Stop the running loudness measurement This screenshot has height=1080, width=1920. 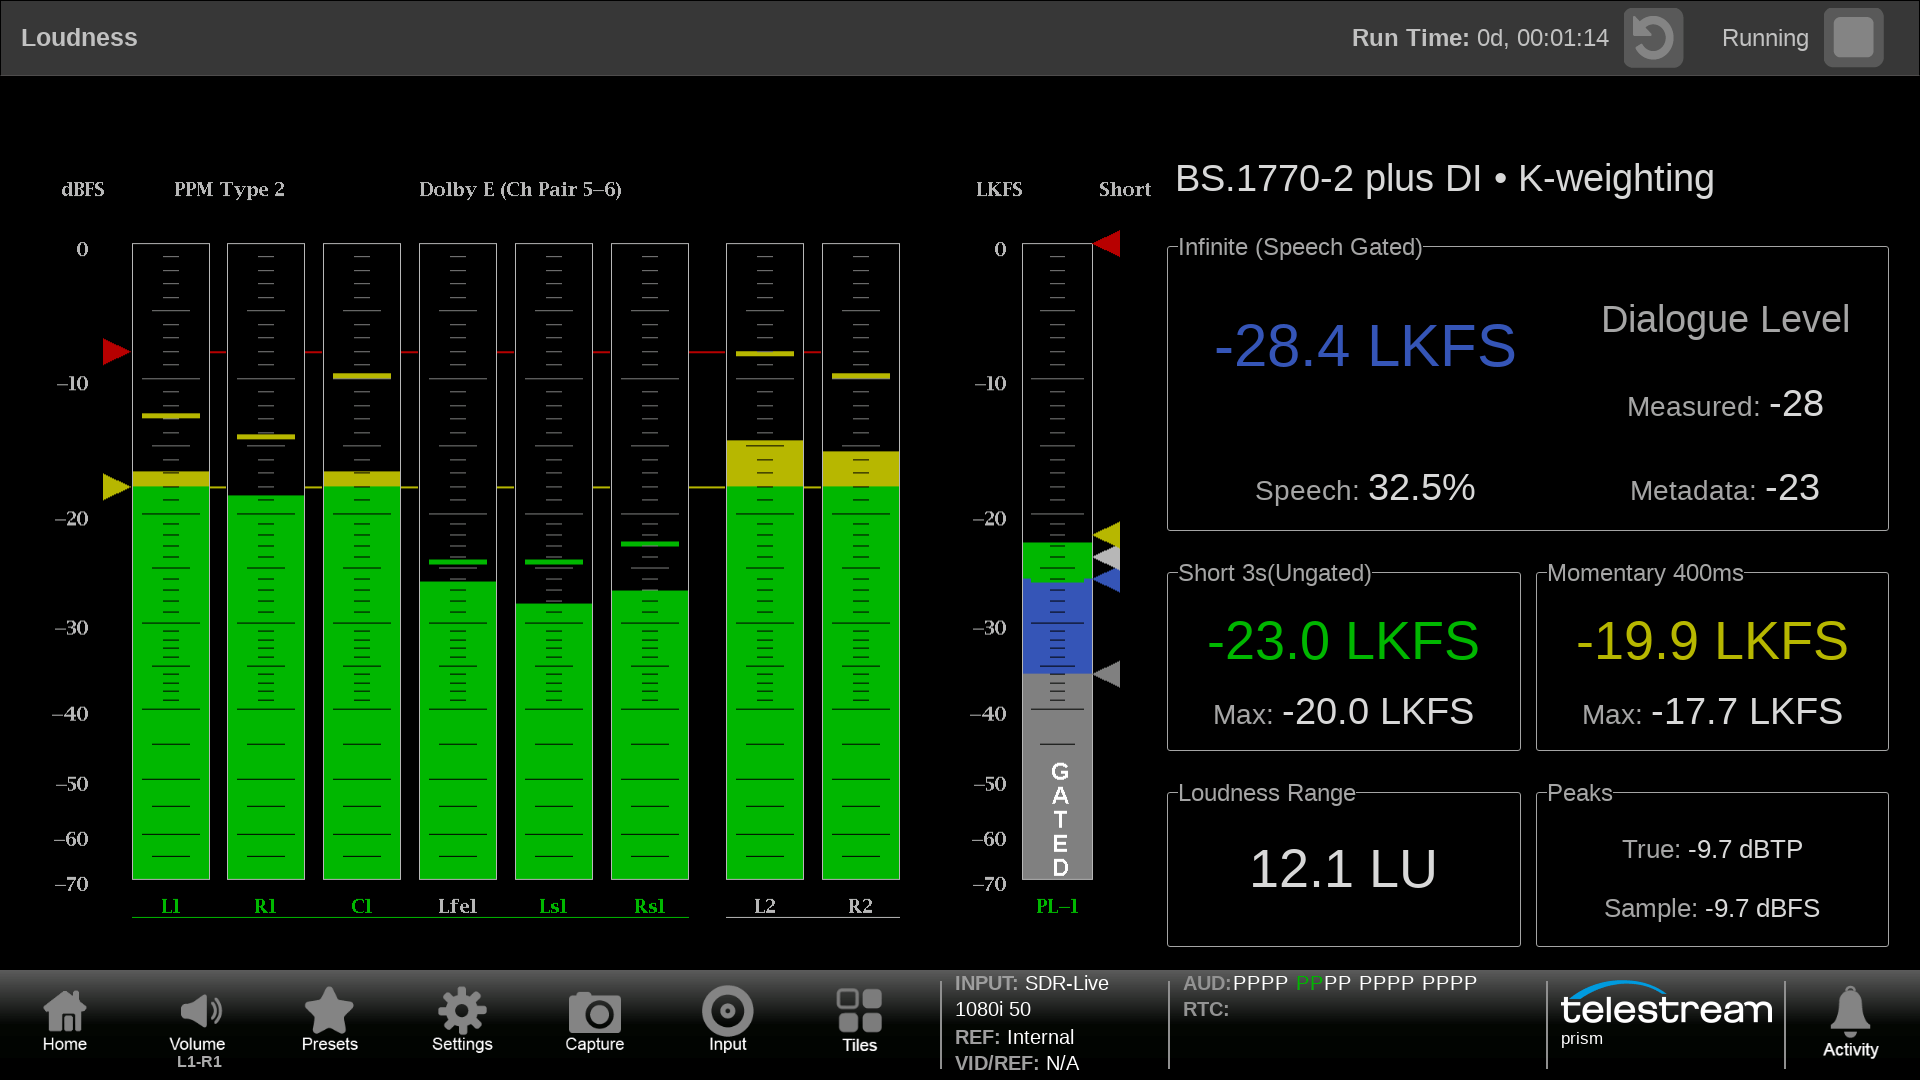(x=1853, y=38)
